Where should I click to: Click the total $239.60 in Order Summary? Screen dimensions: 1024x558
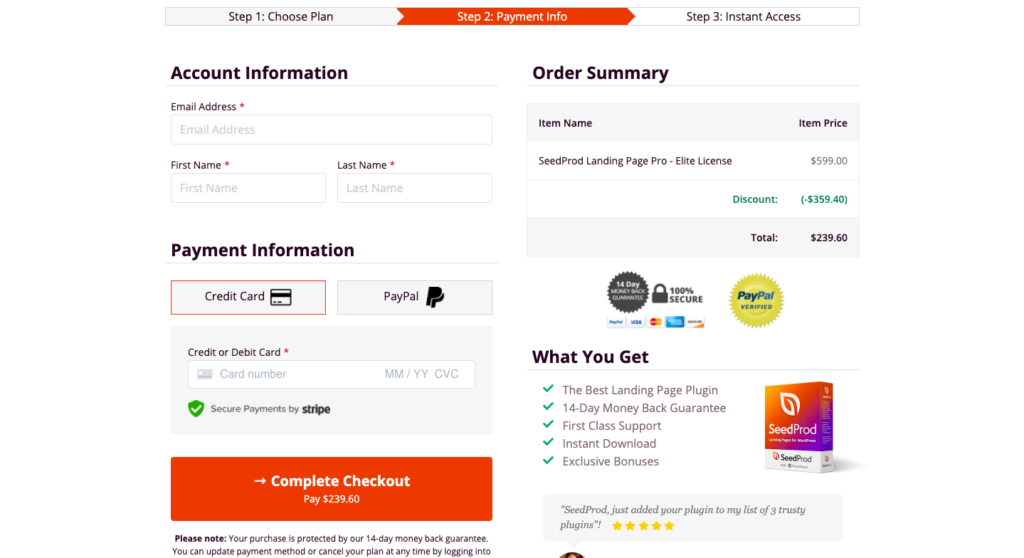pyautogui.click(x=829, y=238)
